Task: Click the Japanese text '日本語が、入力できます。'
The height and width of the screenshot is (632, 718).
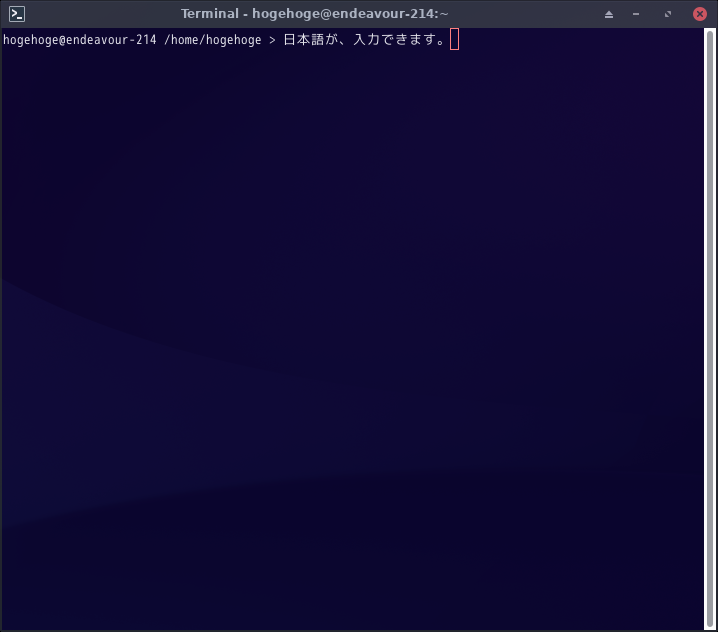Action: point(364,39)
